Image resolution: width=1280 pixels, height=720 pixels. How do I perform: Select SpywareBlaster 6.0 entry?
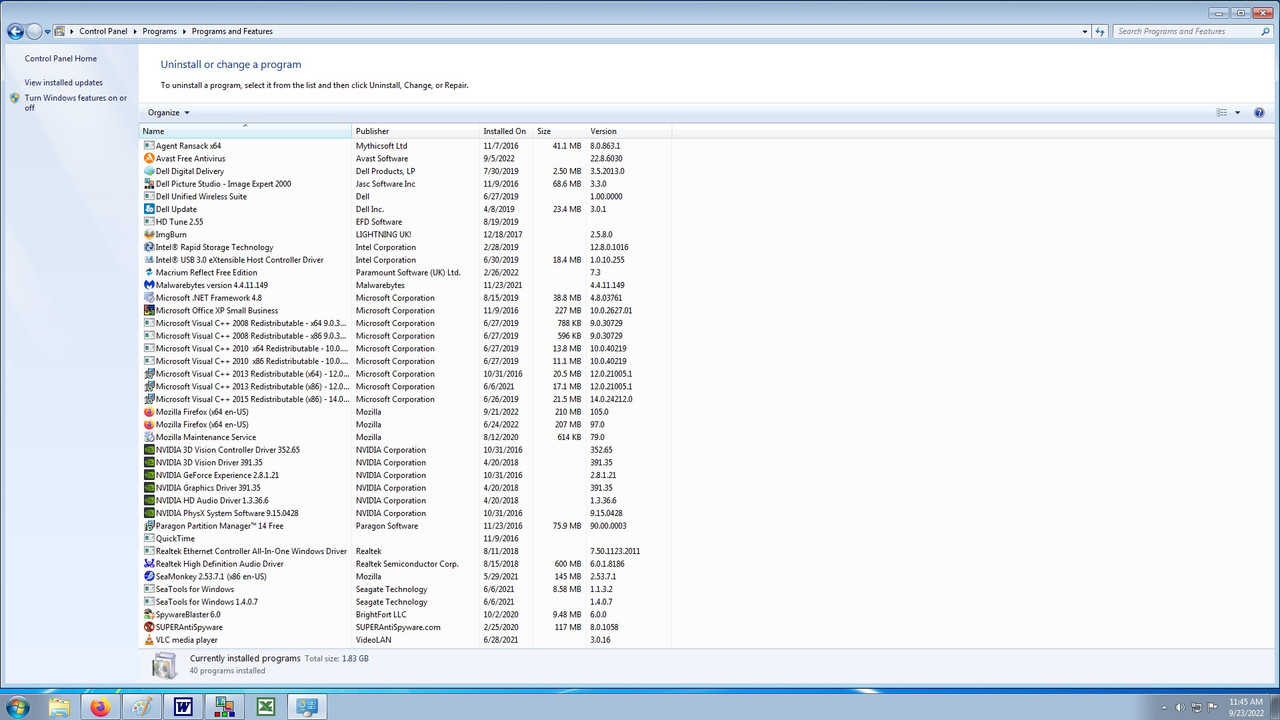(x=405, y=614)
